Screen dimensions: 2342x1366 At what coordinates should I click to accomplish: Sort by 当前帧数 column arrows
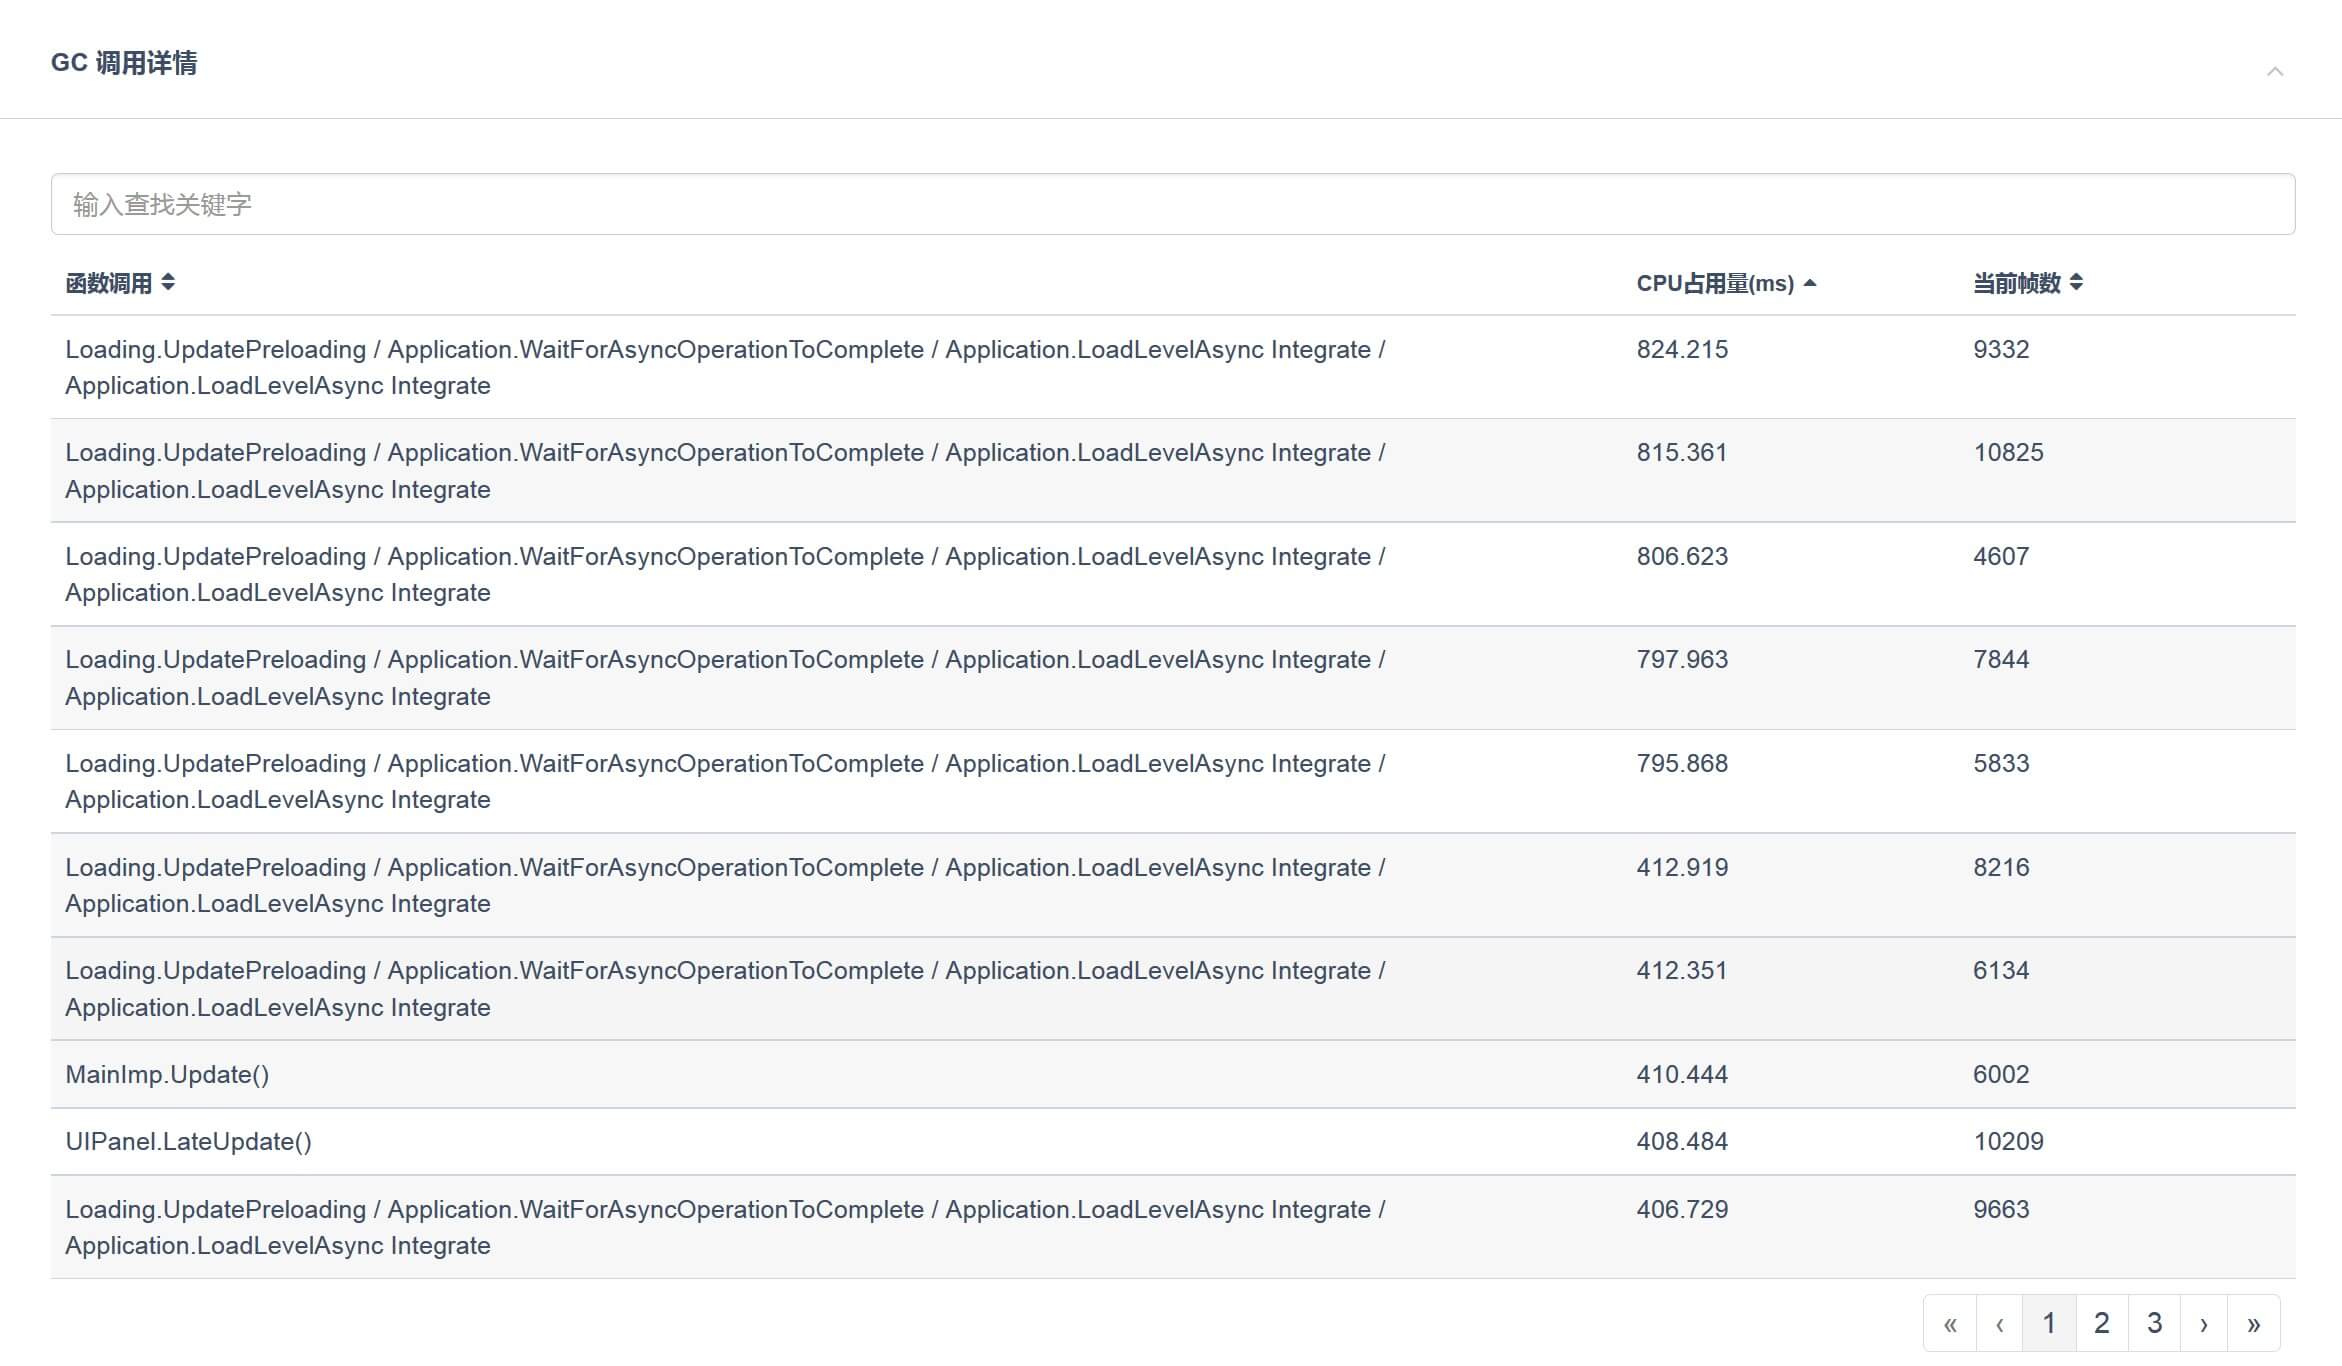point(2076,283)
